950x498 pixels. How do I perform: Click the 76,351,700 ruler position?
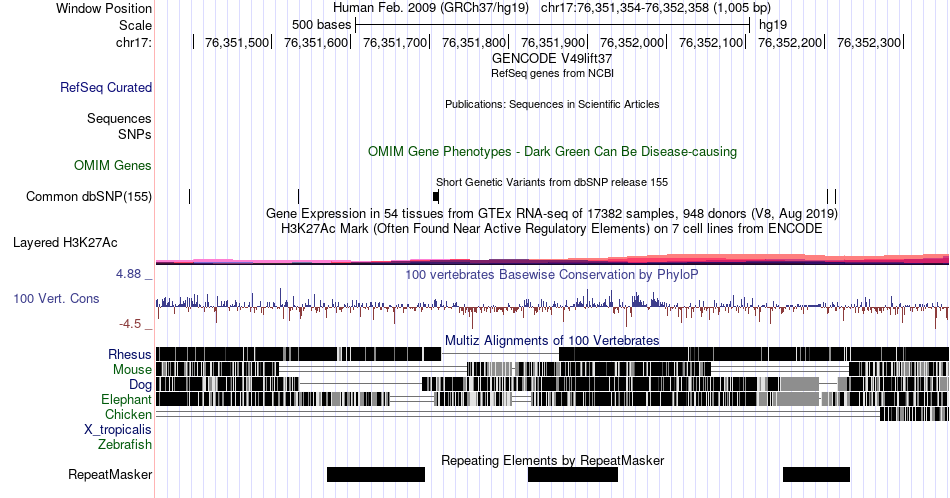coord(395,42)
